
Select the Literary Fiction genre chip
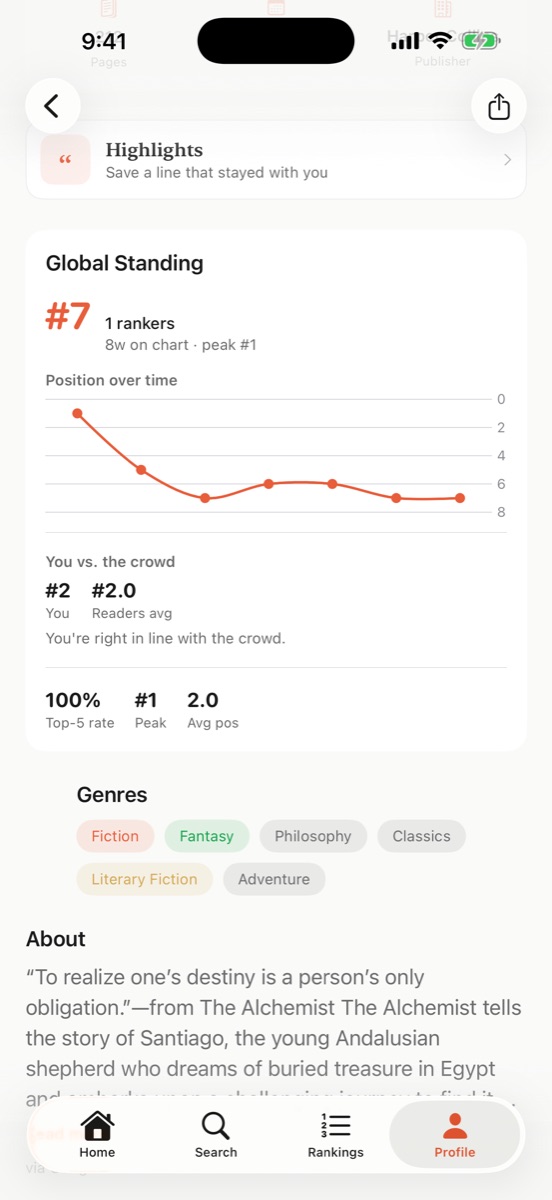pos(145,879)
